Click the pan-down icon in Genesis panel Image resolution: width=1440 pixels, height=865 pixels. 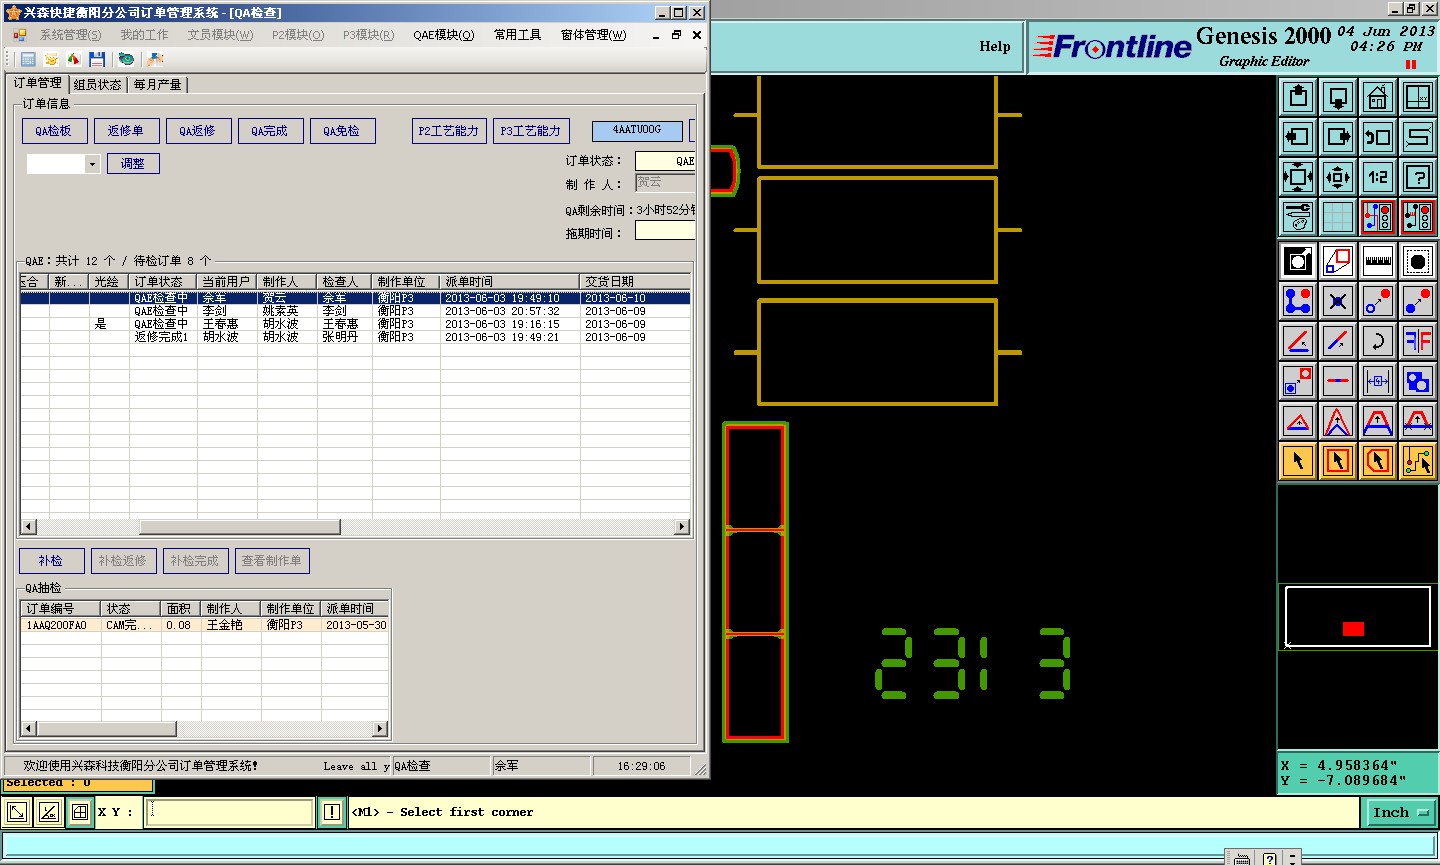click(1338, 97)
